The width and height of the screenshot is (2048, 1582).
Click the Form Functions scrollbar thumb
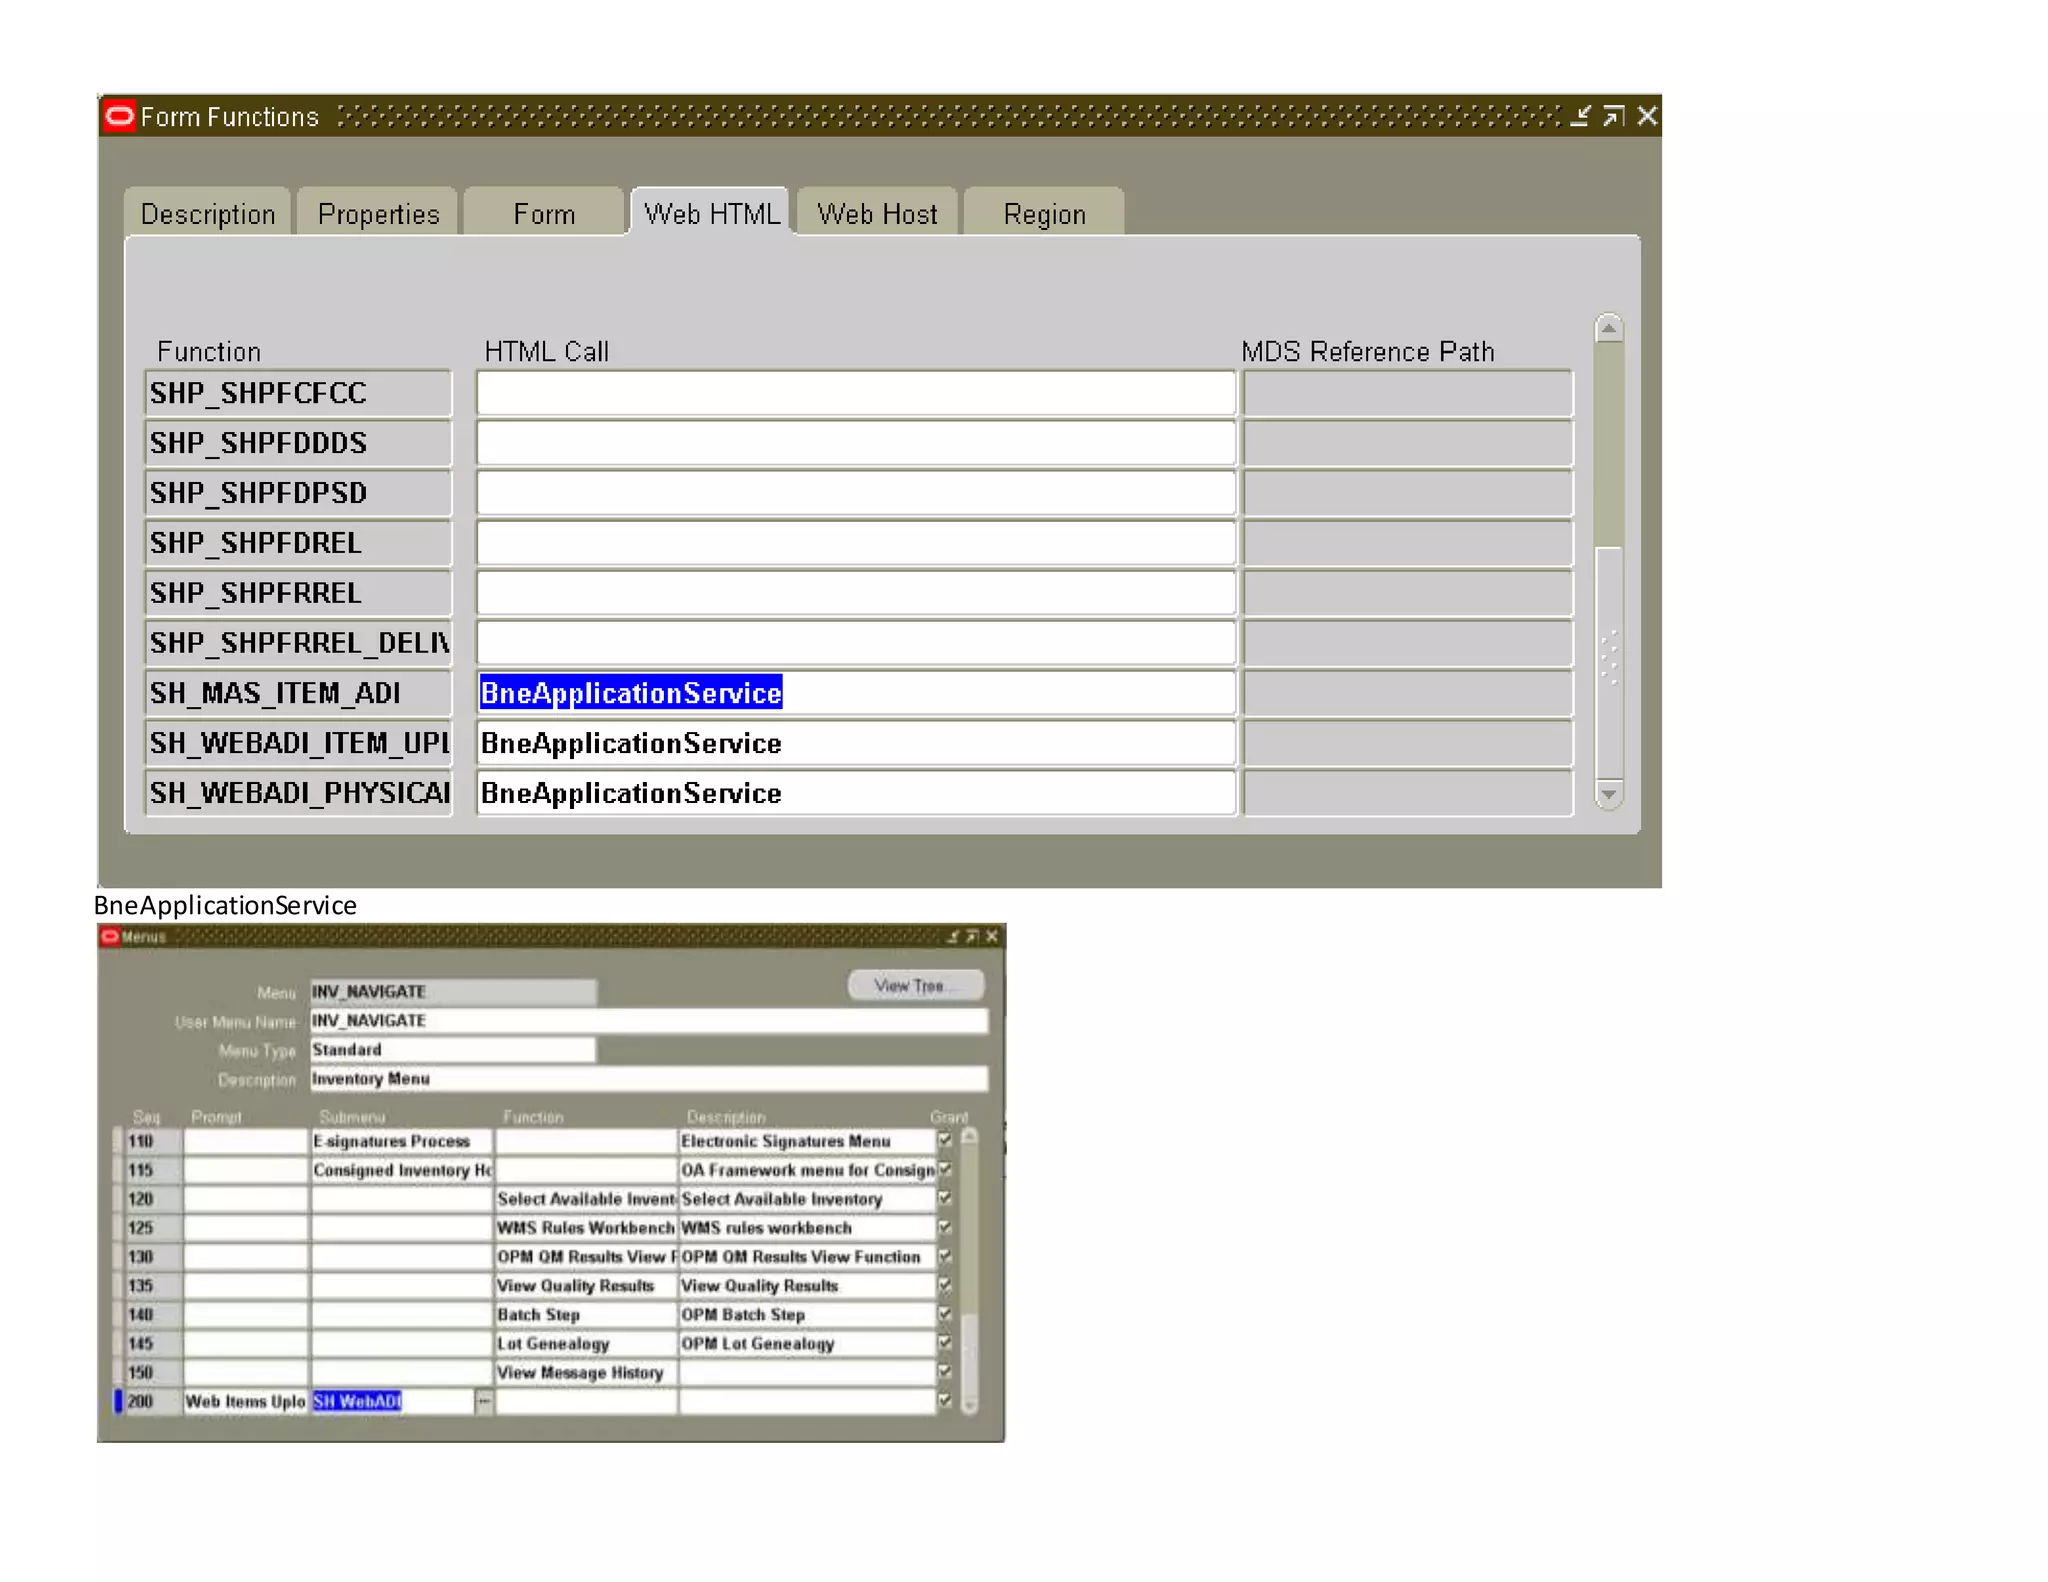pyautogui.click(x=1609, y=662)
